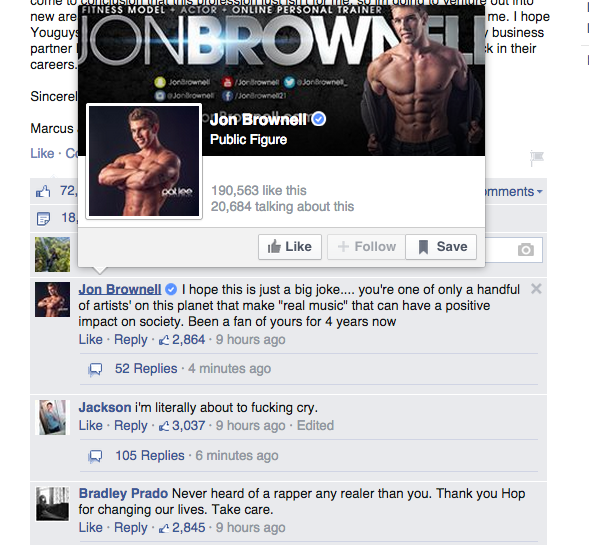Follow Jon Brownell from the hovercard
589x545 pixels.
coord(367,247)
